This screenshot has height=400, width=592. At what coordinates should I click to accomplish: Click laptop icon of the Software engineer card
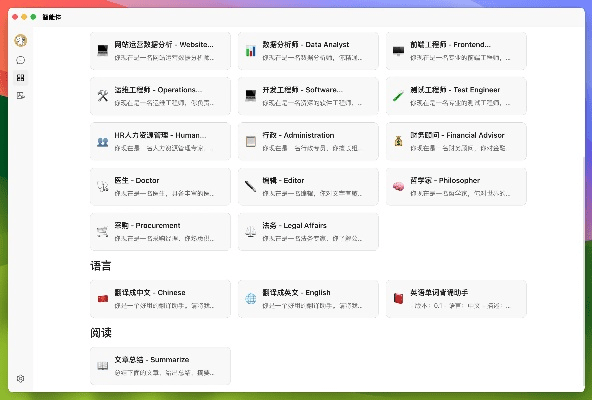tap(251, 96)
